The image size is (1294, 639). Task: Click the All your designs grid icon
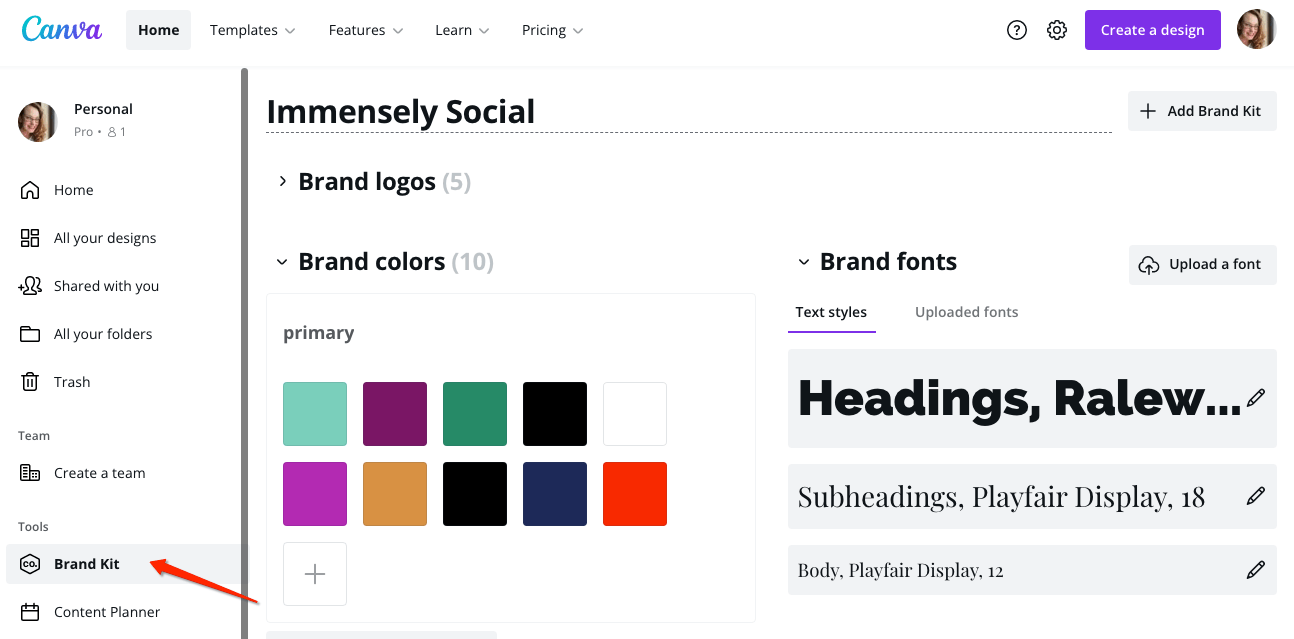coord(30,238)
